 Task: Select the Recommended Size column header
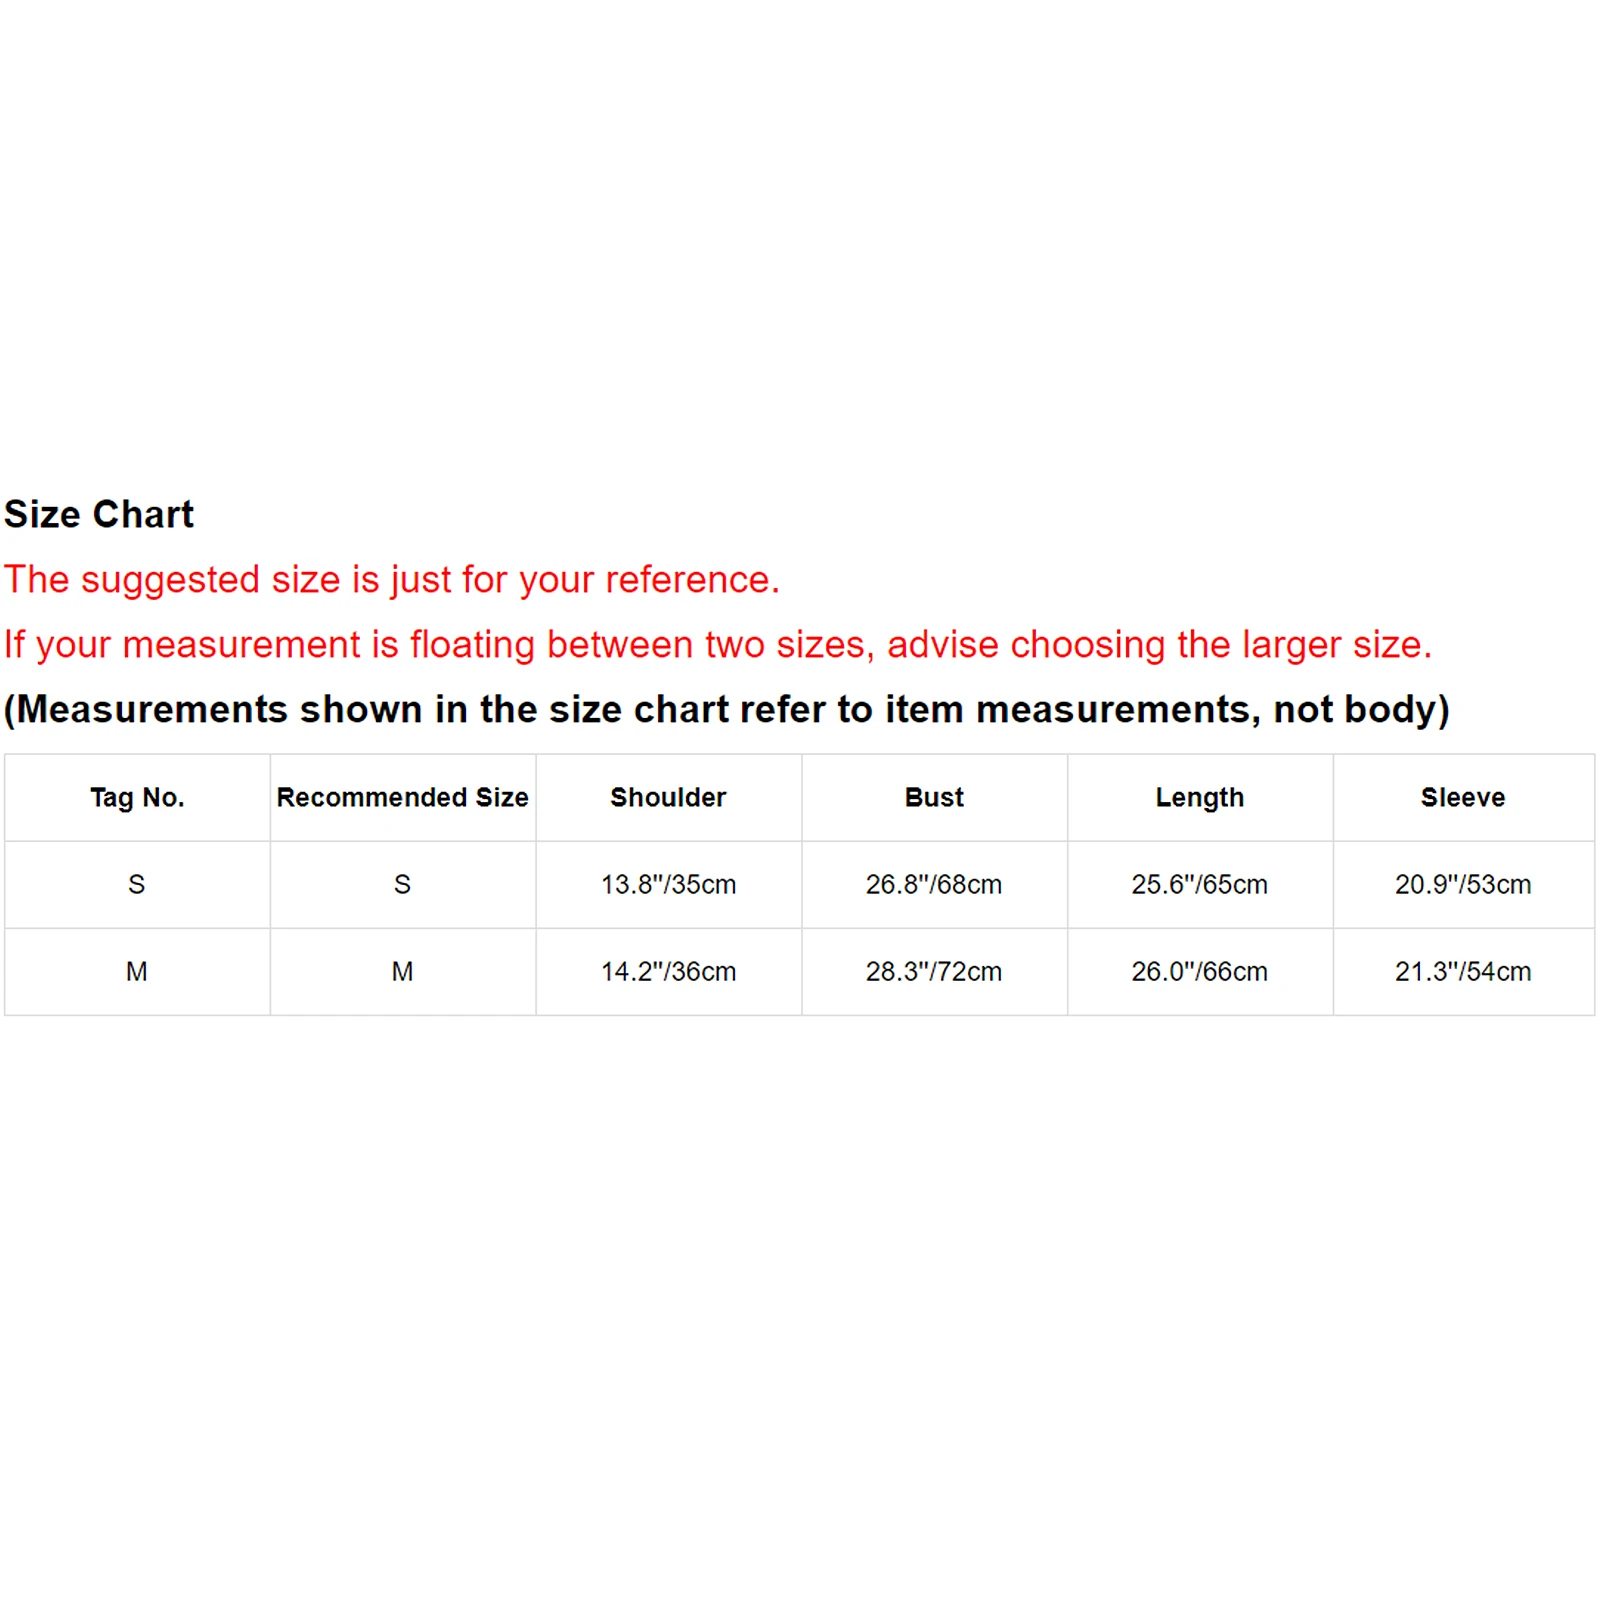[402, 798]
